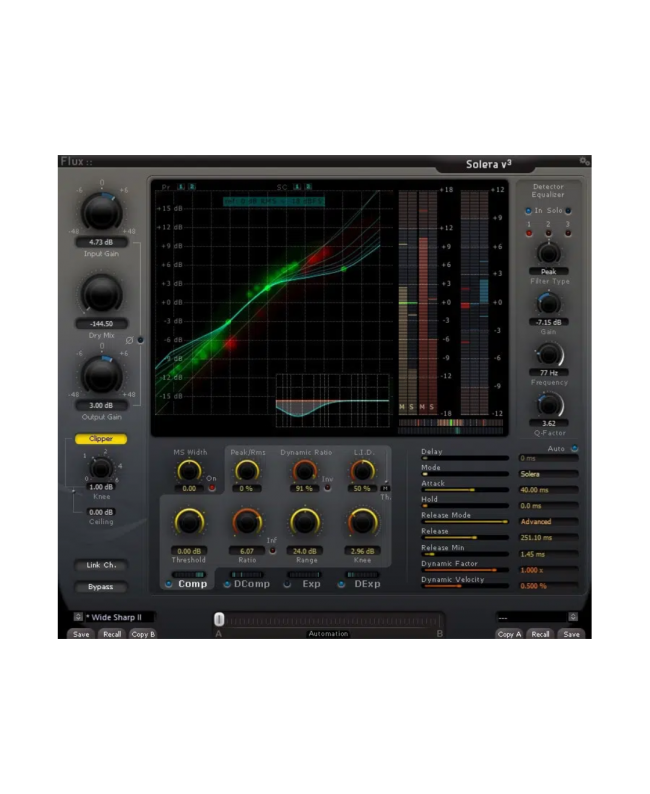Click the Hold slider
The height and width of the screenshot is (794, 650).
465,506
